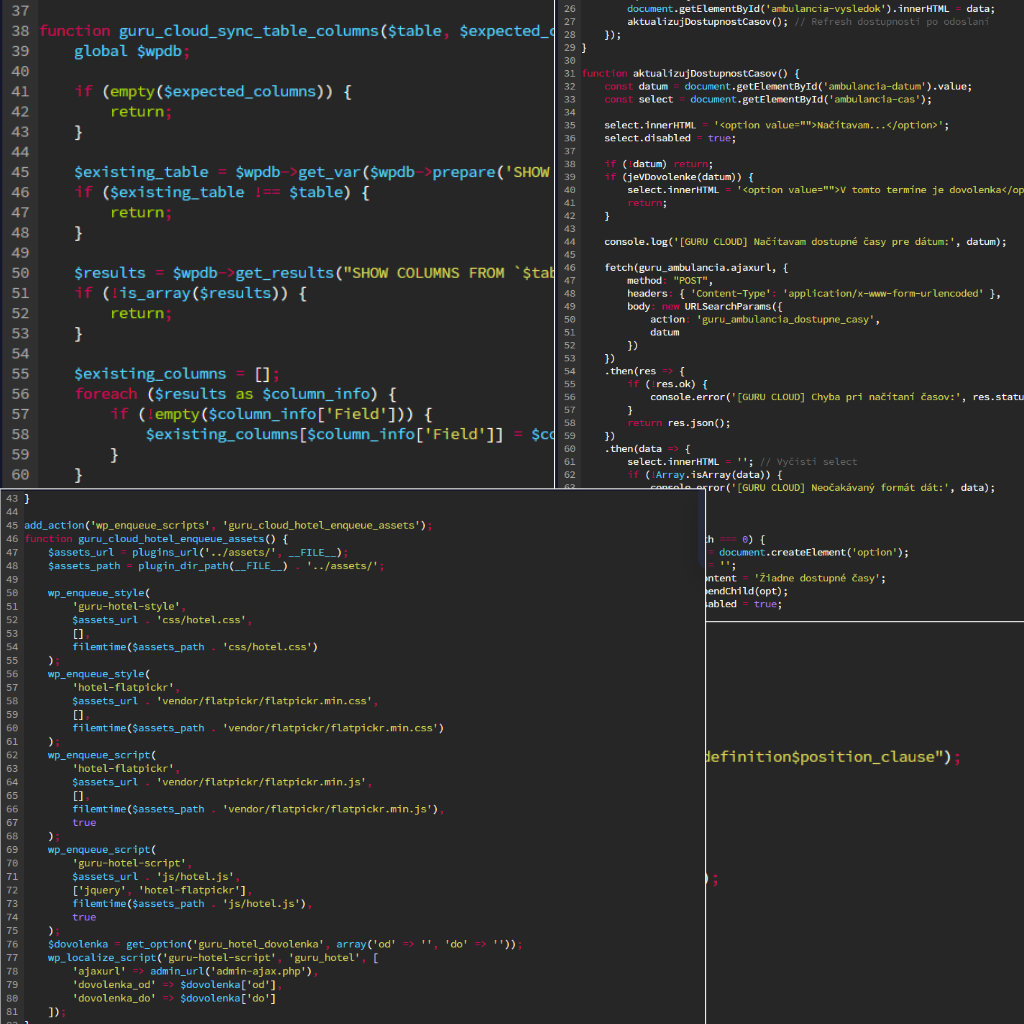
Task: Click the add_action 'wp_enqueue_scripts' line
Action: point(228,525)
